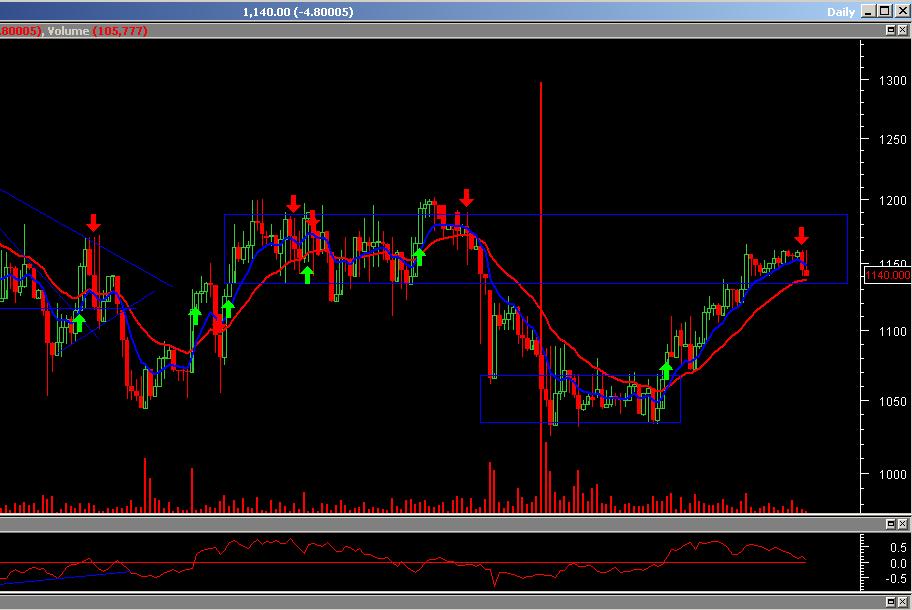Maximize the oscillator indicator pane

pos(890,524)
